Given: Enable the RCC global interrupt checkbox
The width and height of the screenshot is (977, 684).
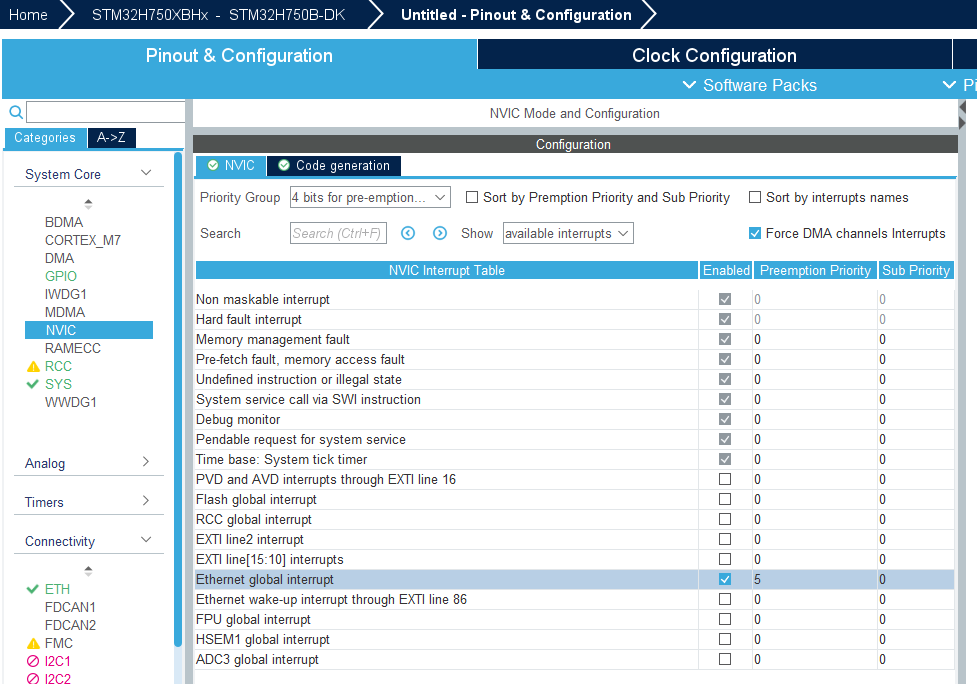Looking at the screenshot, I should click(725, 519).
